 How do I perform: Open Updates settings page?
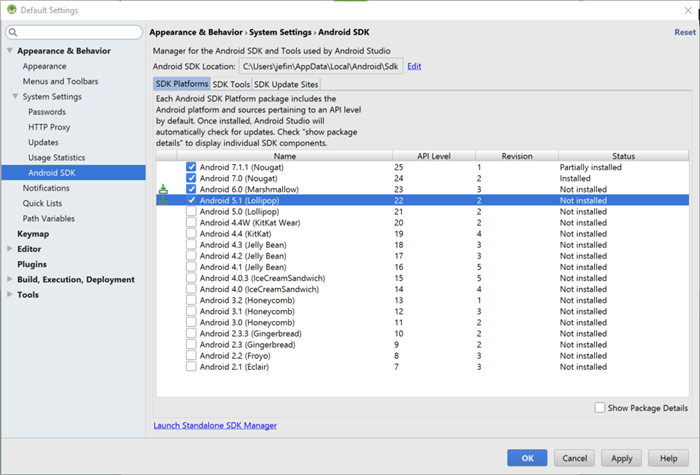[x=43, y=142]
